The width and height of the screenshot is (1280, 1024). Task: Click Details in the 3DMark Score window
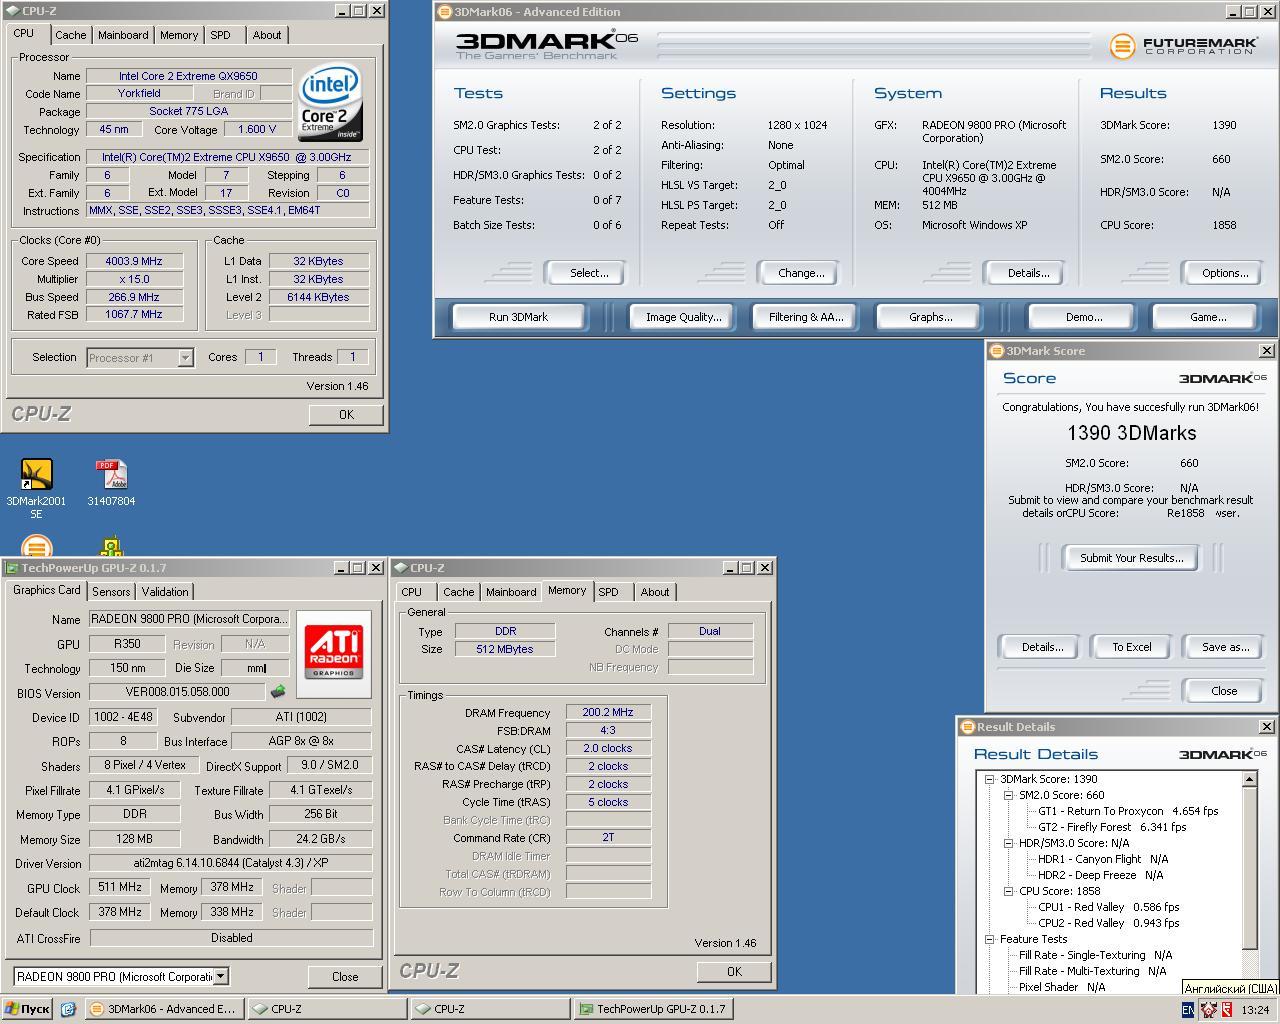(x=1041, y=647)
